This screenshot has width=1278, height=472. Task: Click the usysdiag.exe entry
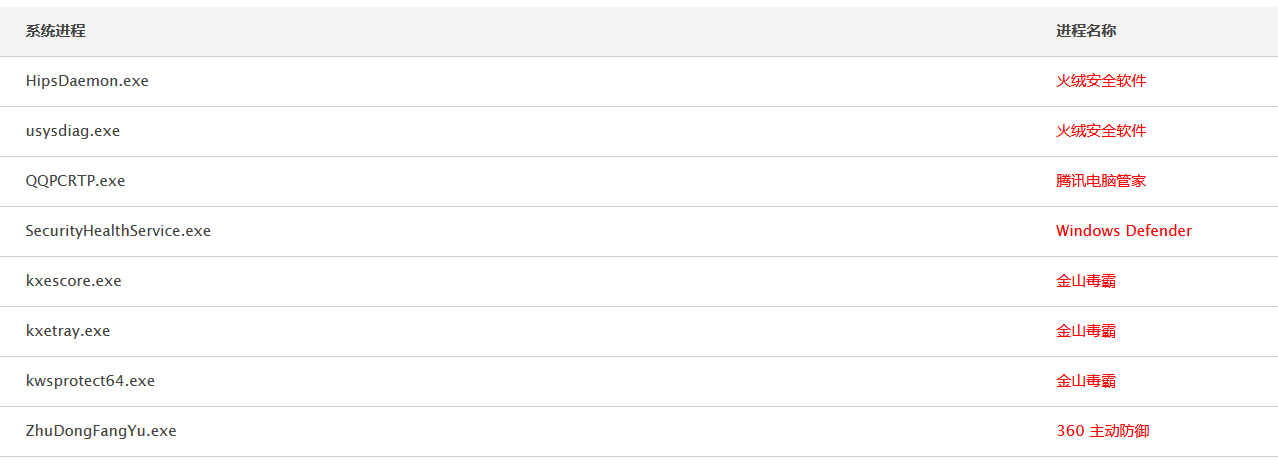[x=73, y=131]
